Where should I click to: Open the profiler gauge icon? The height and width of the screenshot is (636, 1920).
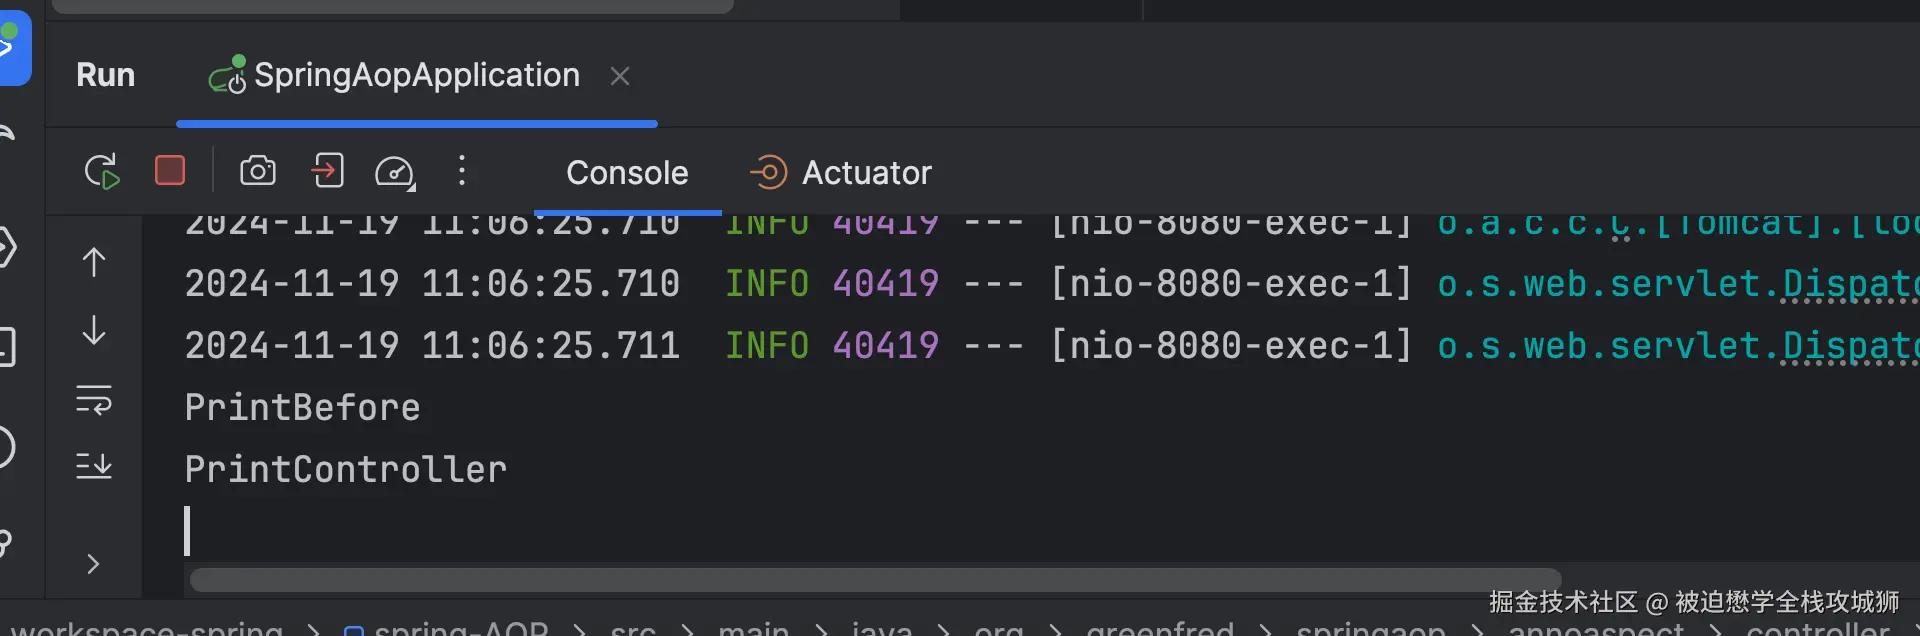click(x=394, y=172)
